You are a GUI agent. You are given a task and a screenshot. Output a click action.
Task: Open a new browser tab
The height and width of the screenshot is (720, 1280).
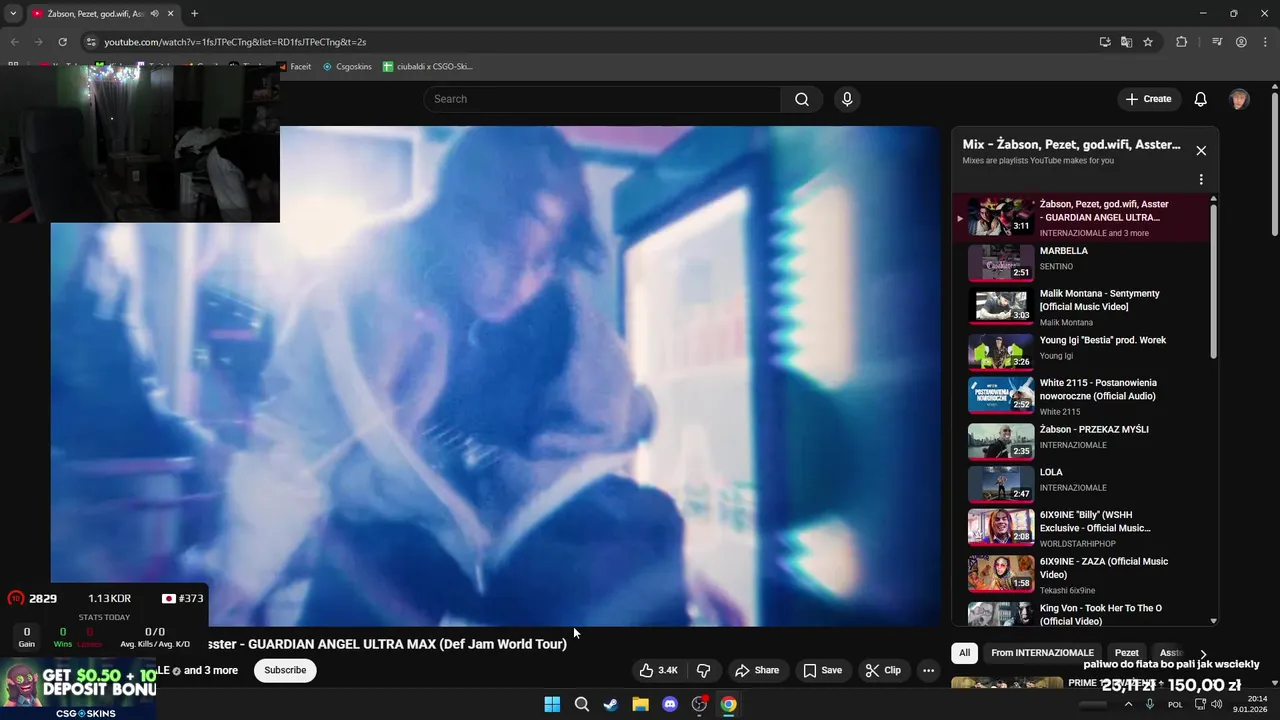(x=194, y=14)
